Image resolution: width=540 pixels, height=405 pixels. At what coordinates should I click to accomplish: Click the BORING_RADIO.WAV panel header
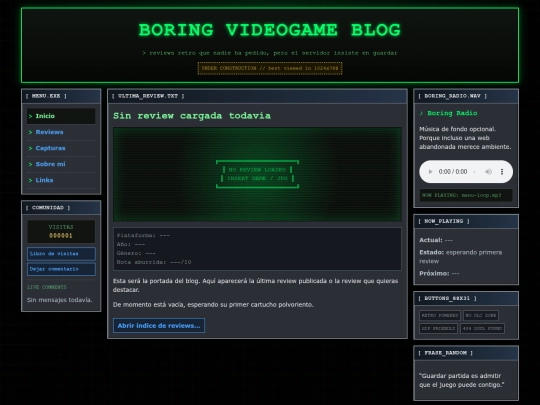(x=466, y=96)
